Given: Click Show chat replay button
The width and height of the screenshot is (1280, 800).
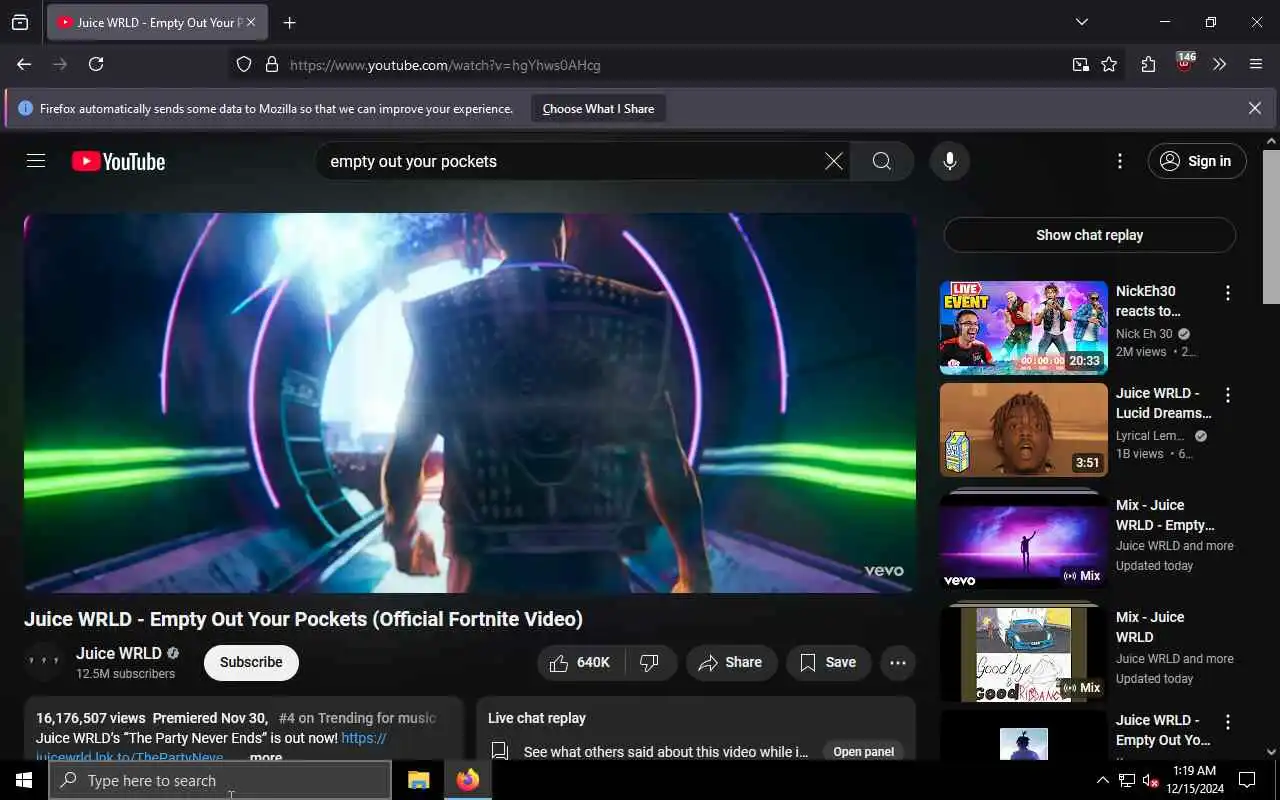Looking at the screenshot, I should [x=1089, y=235].
